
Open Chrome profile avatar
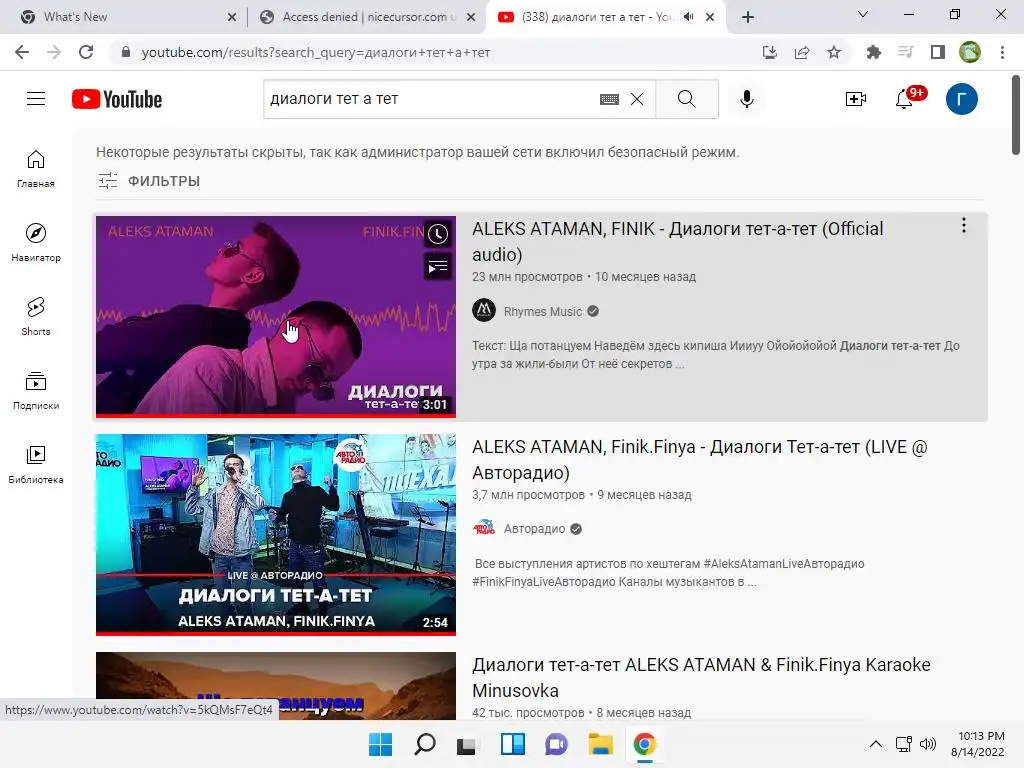click(x=970, y=52)
